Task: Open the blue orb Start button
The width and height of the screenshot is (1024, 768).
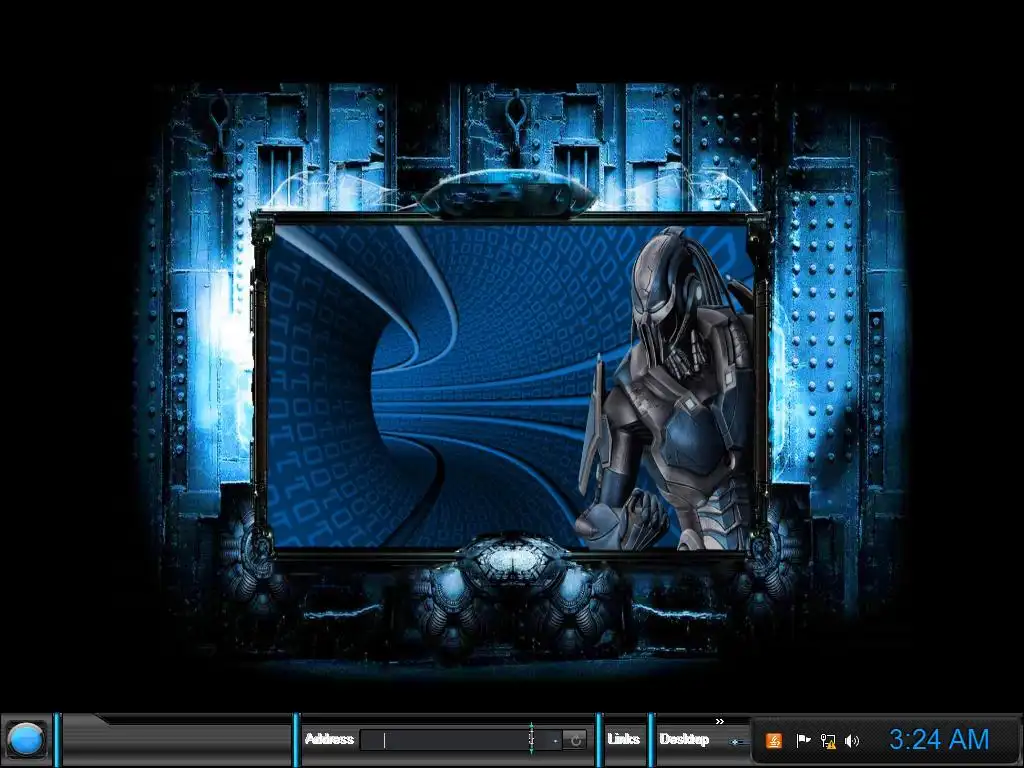Action: (x=25, y=740)
